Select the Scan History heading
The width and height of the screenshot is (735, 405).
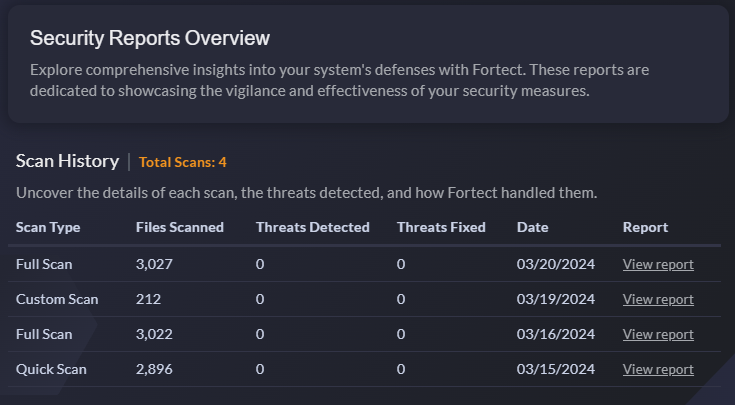pyautogui.click(x=68, y=161)
